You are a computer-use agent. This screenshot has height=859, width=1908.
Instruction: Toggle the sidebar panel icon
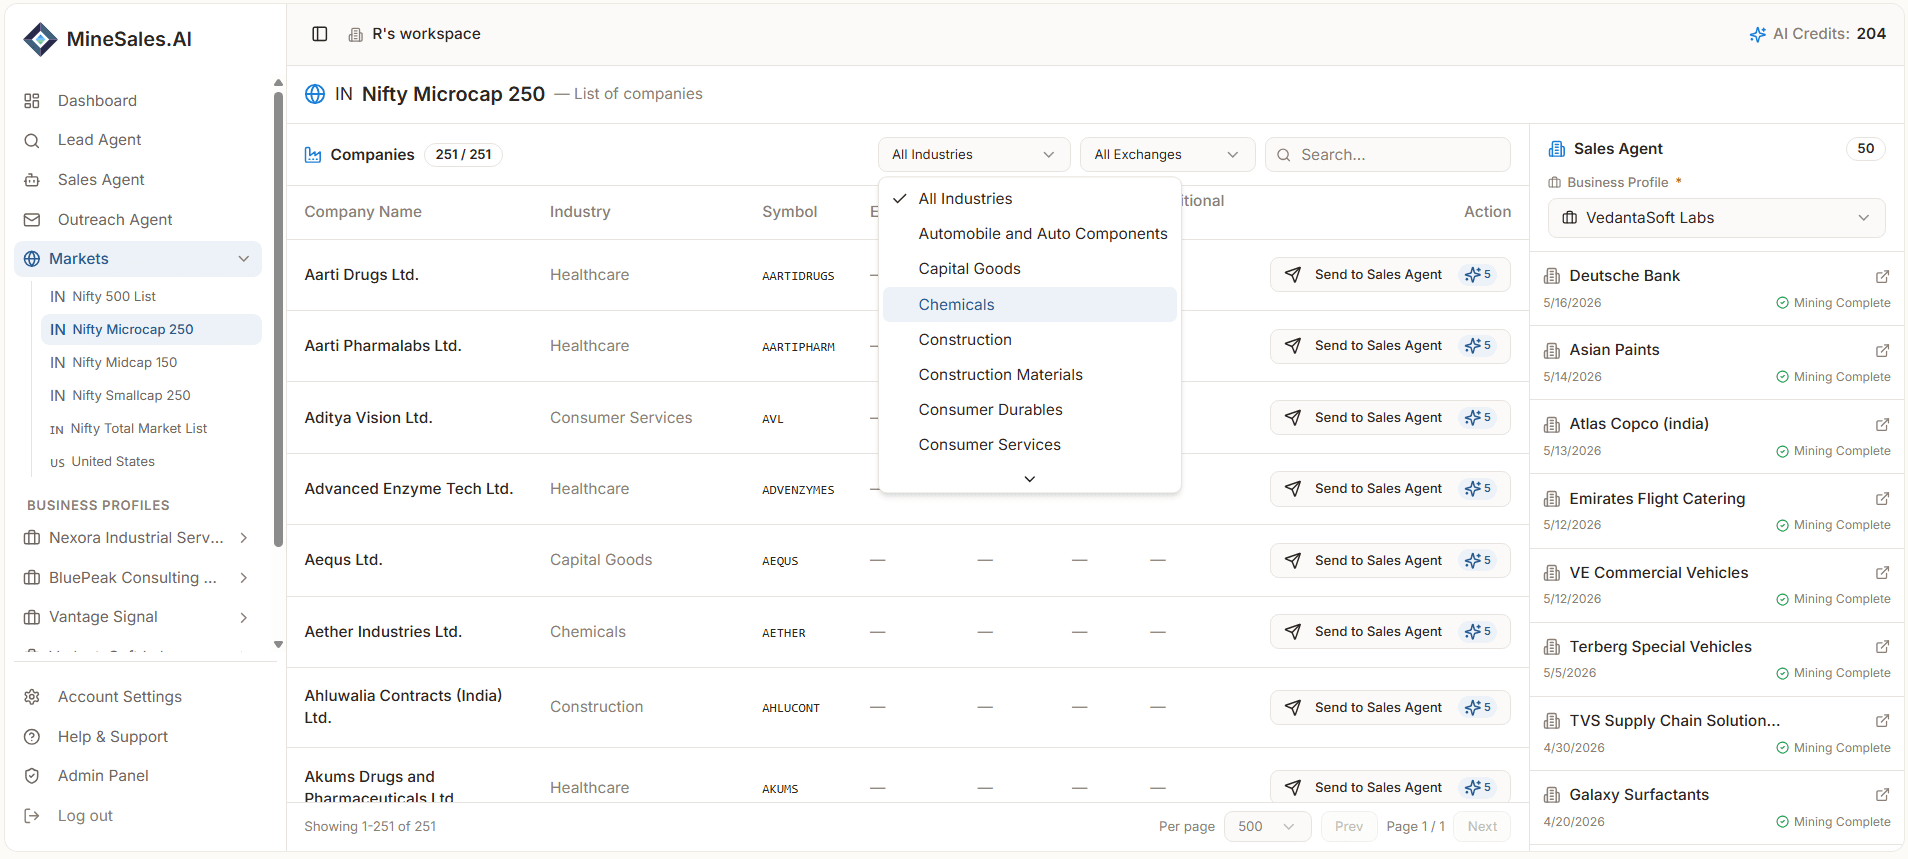click(x=320, y=34)
